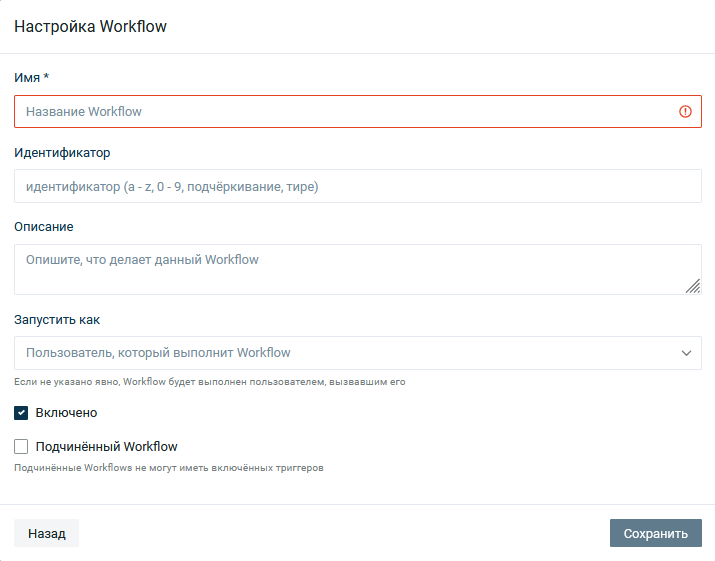Screen dimensions: 715x561
Task: Click the Название Workflow name input field
Action: tap(358, 111)
